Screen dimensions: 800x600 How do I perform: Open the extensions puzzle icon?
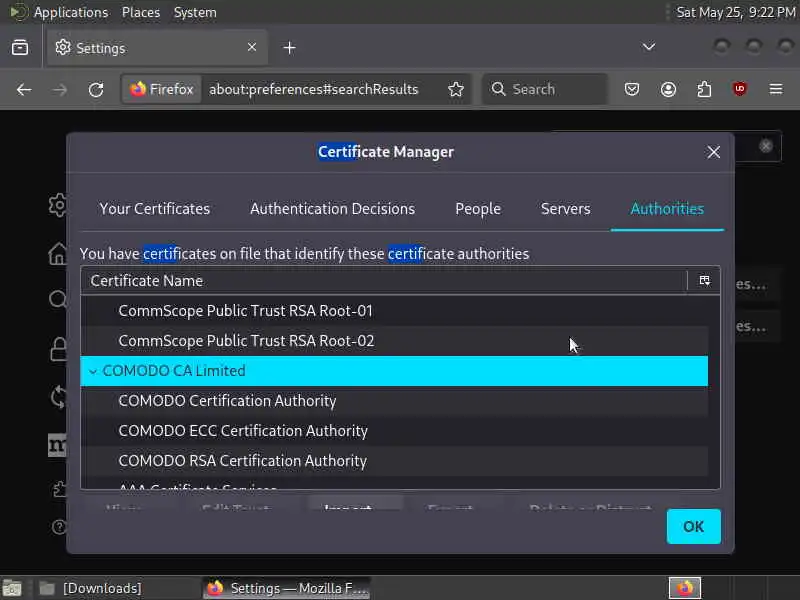click(x=704, y=90)
